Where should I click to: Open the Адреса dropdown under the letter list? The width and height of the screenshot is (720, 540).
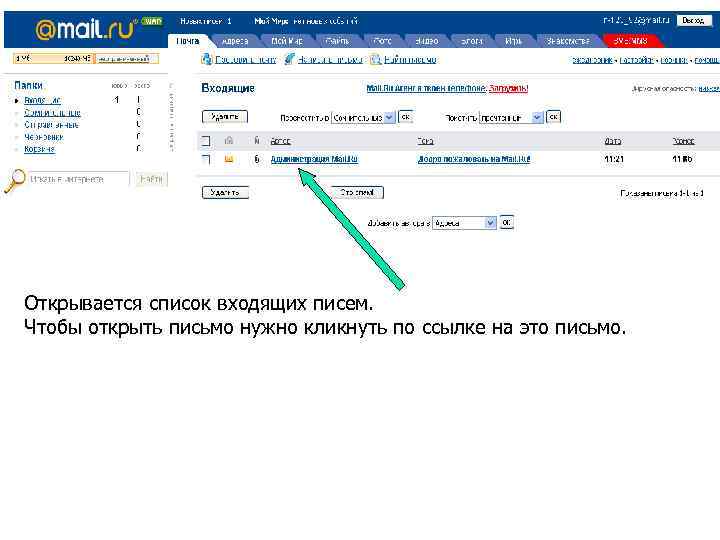[x=464, y=223]
